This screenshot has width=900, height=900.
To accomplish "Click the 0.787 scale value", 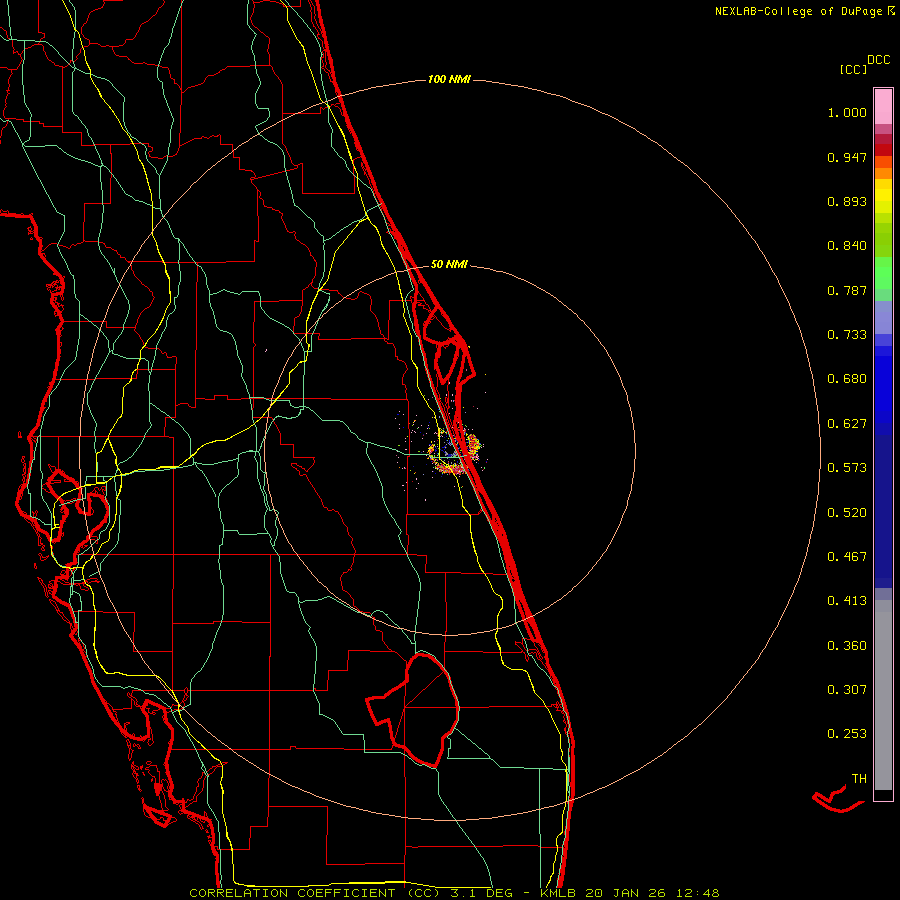I will (x=847, y=290).
